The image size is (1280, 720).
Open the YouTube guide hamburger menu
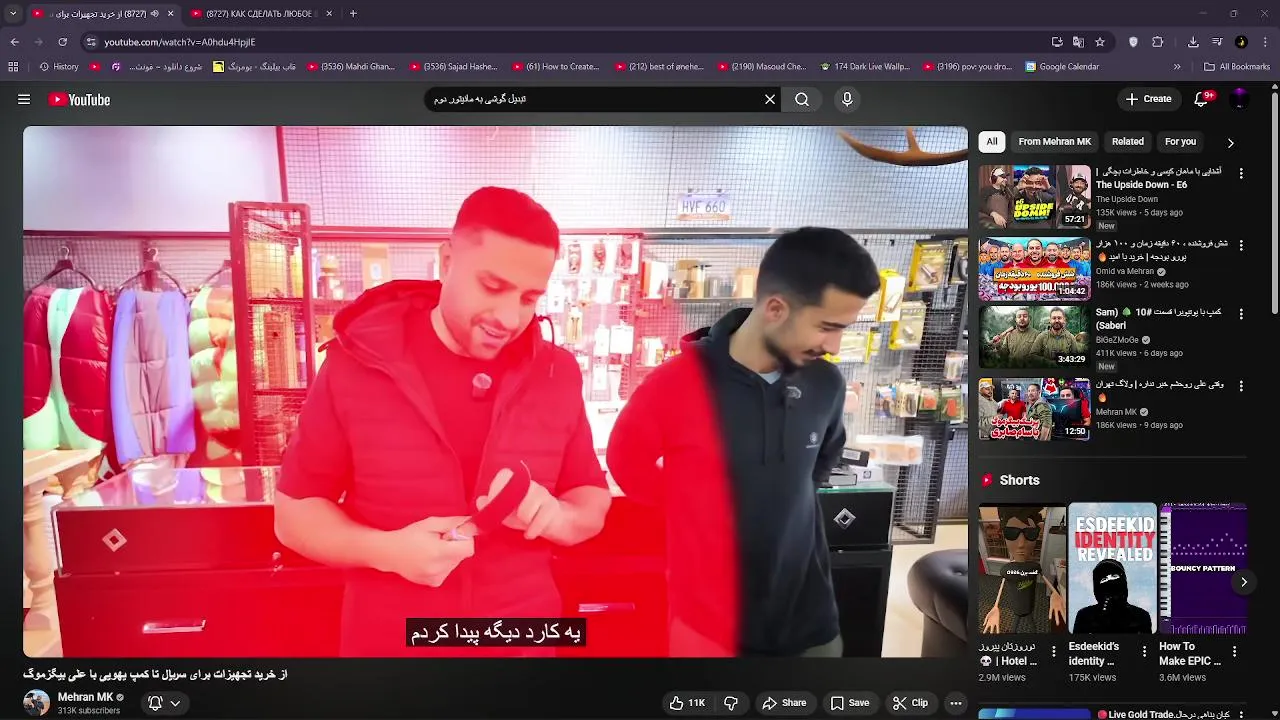pos(24,99)
